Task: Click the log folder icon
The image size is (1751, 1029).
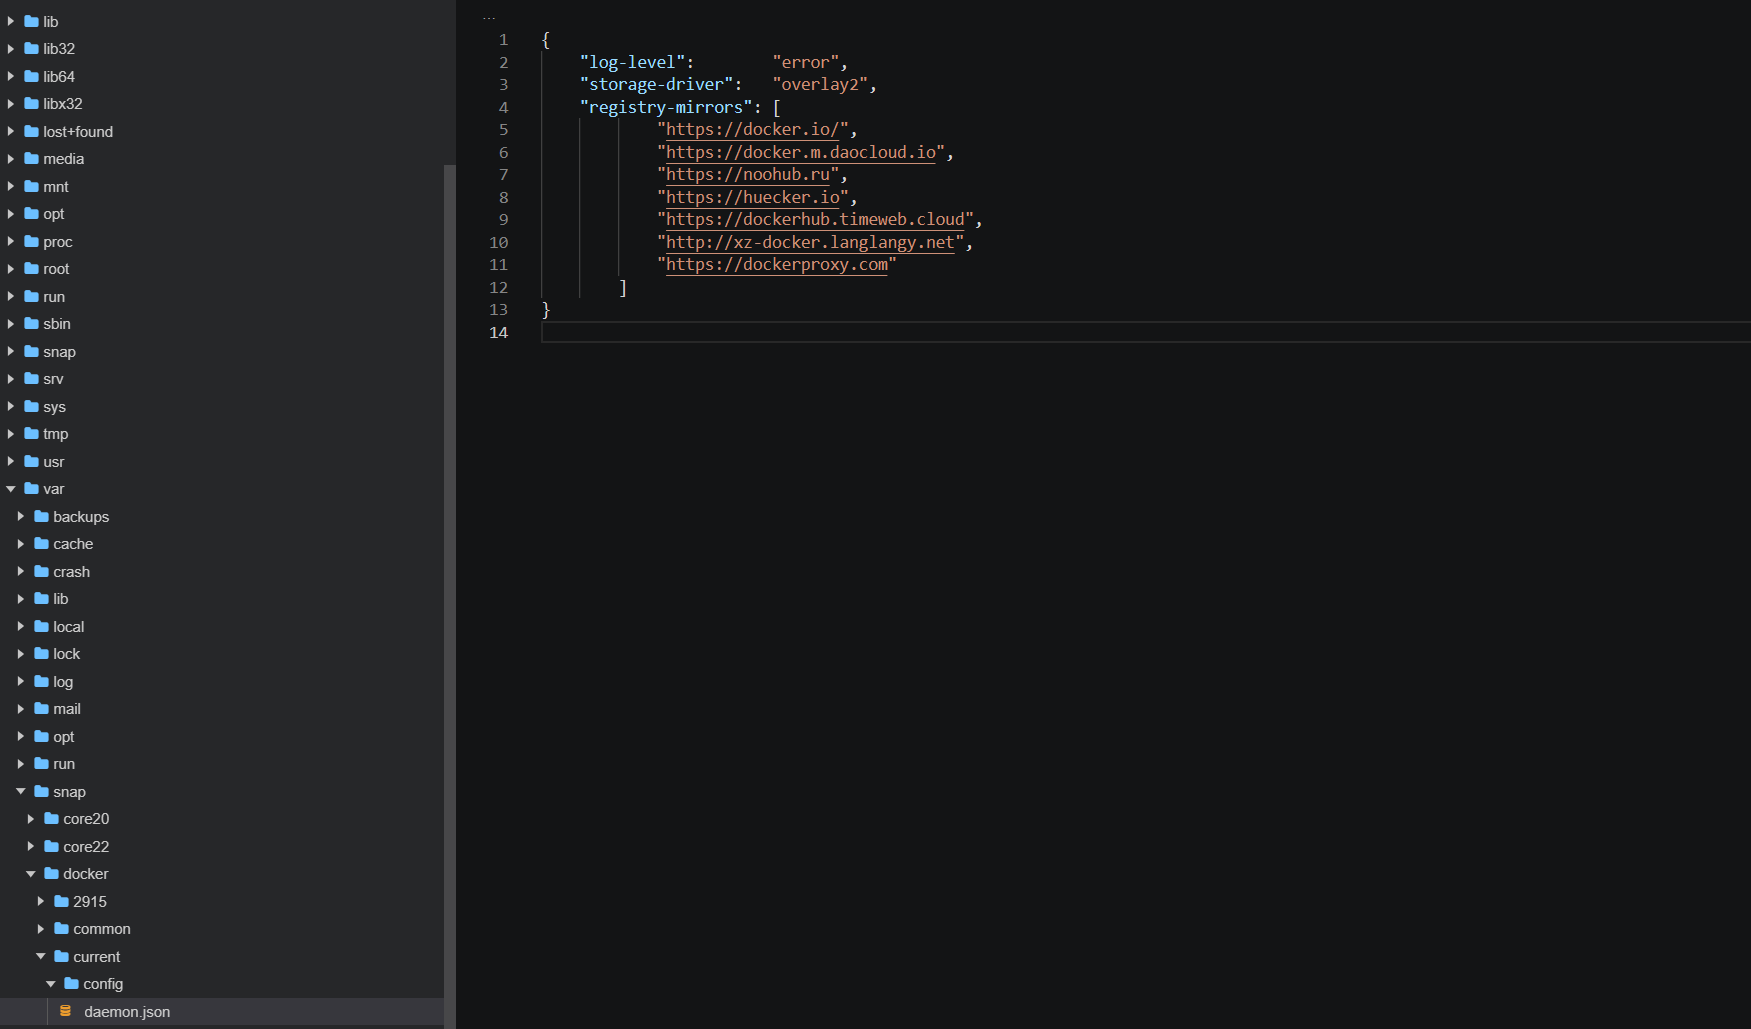Action: (41, 681)
